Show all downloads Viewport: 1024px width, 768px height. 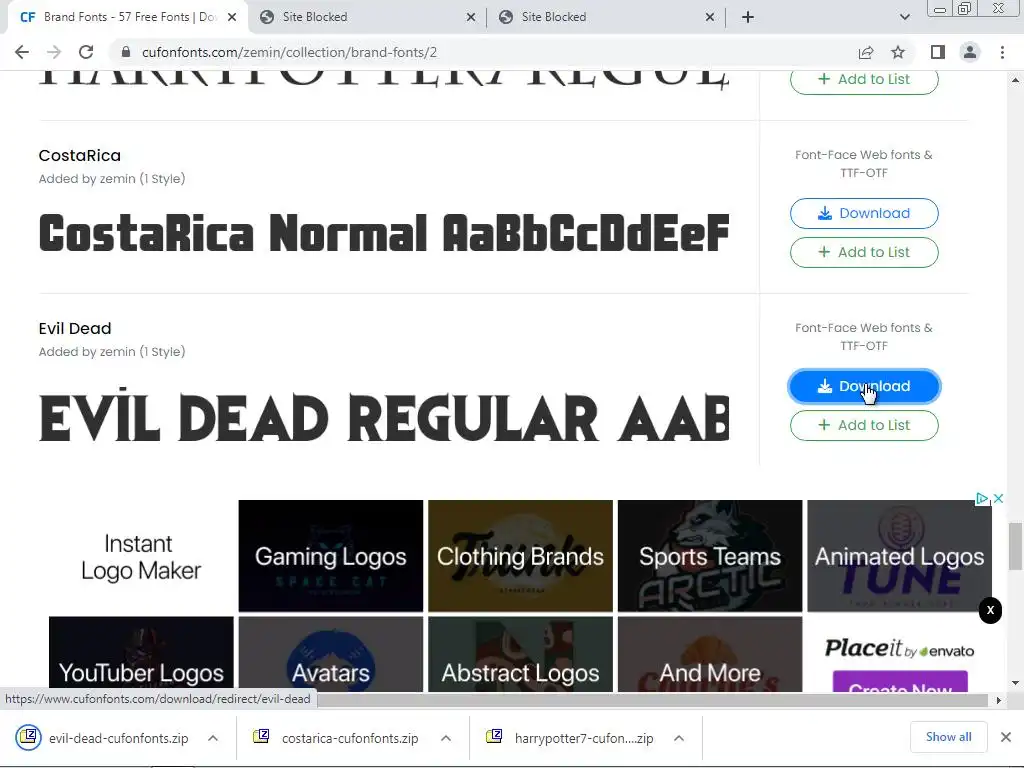point(948,737)
